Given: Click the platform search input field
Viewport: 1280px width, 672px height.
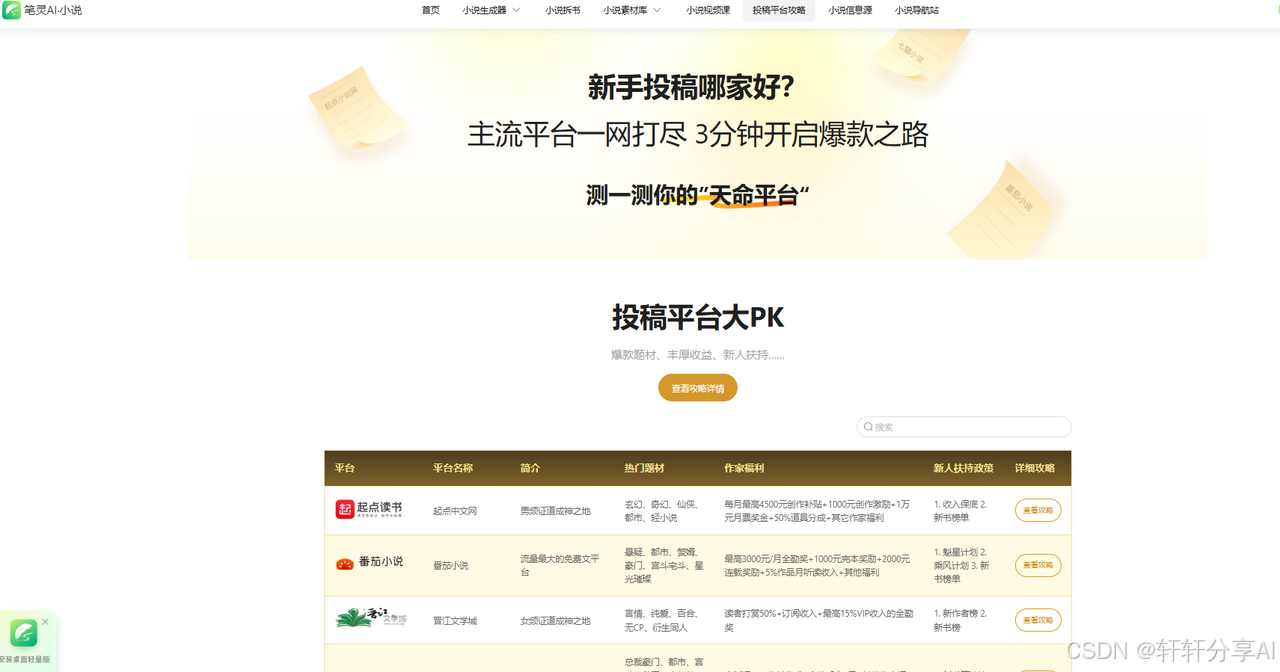Looking at the screenshot, I should (964, 427).
